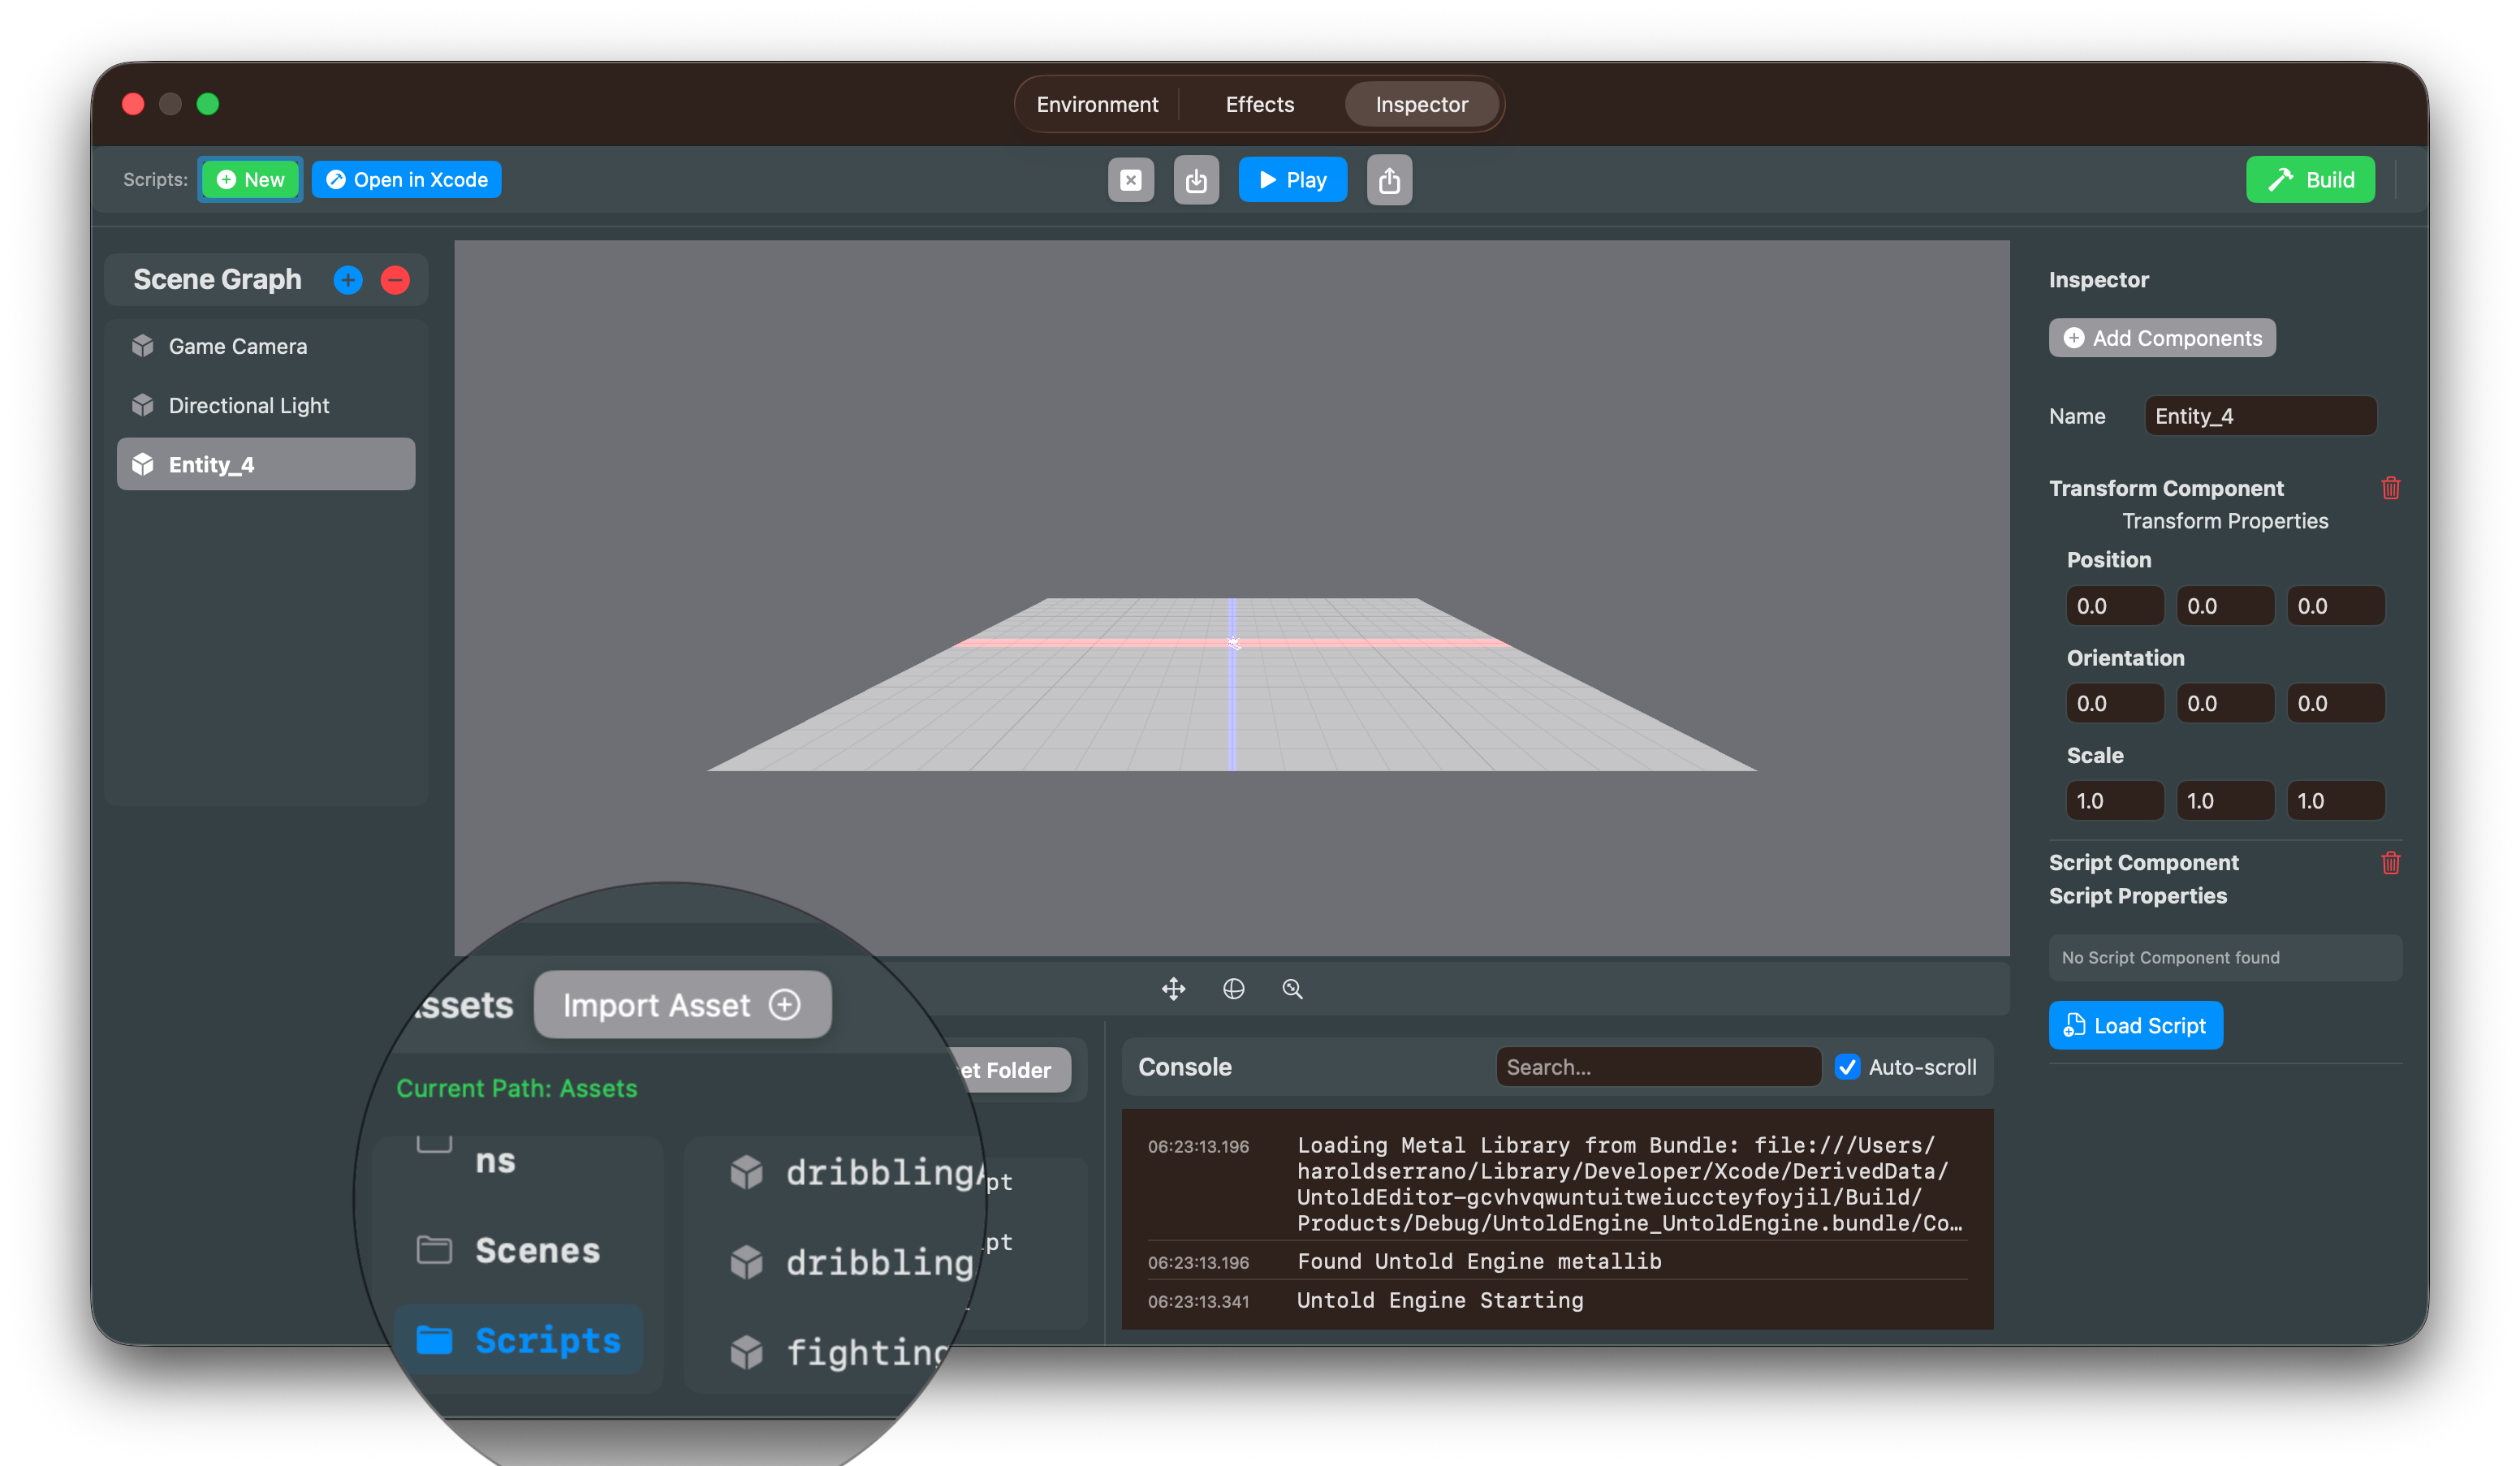The image size is (2520, 1466).
Task: Click the import/download icon in the top toolbar
Action: click(1196, 180)
